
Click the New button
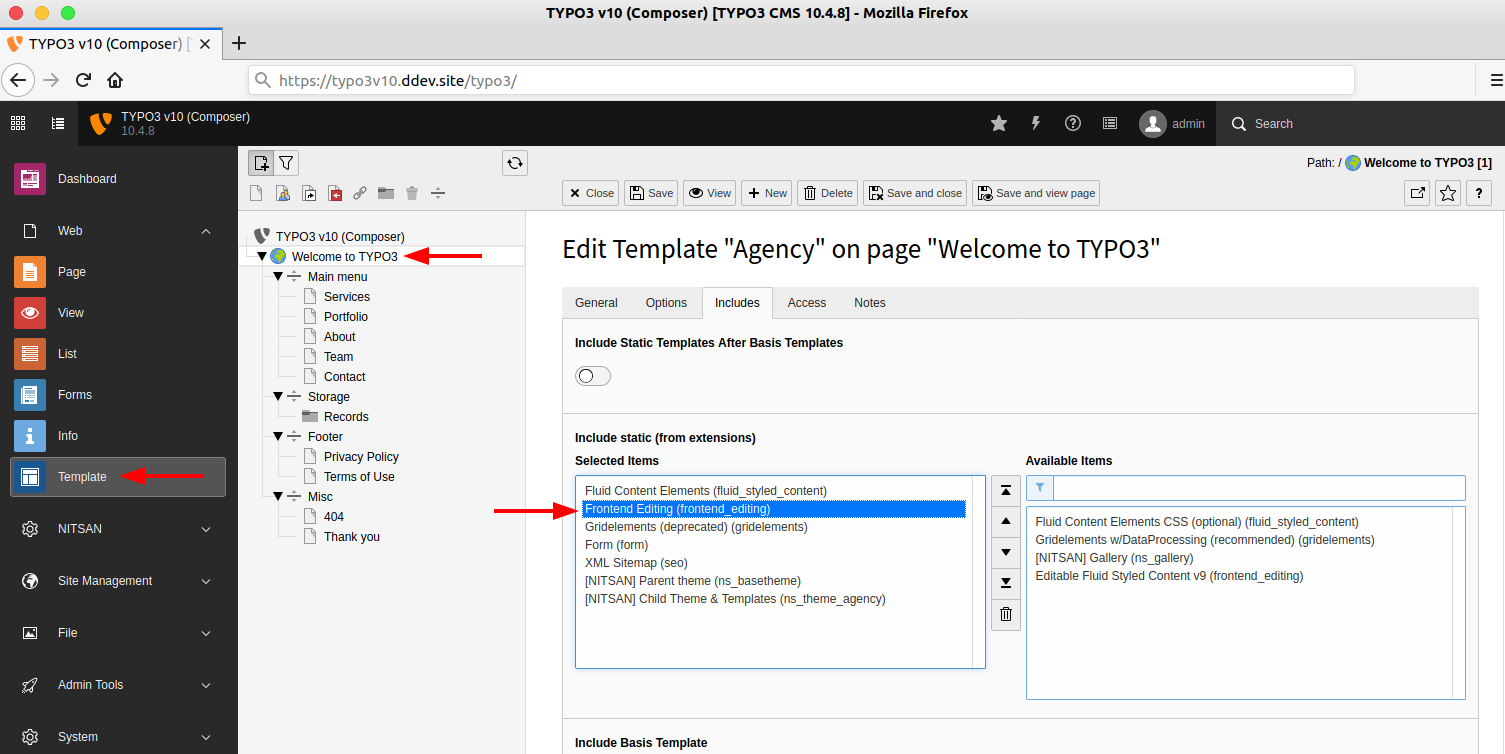coord(767,193)
